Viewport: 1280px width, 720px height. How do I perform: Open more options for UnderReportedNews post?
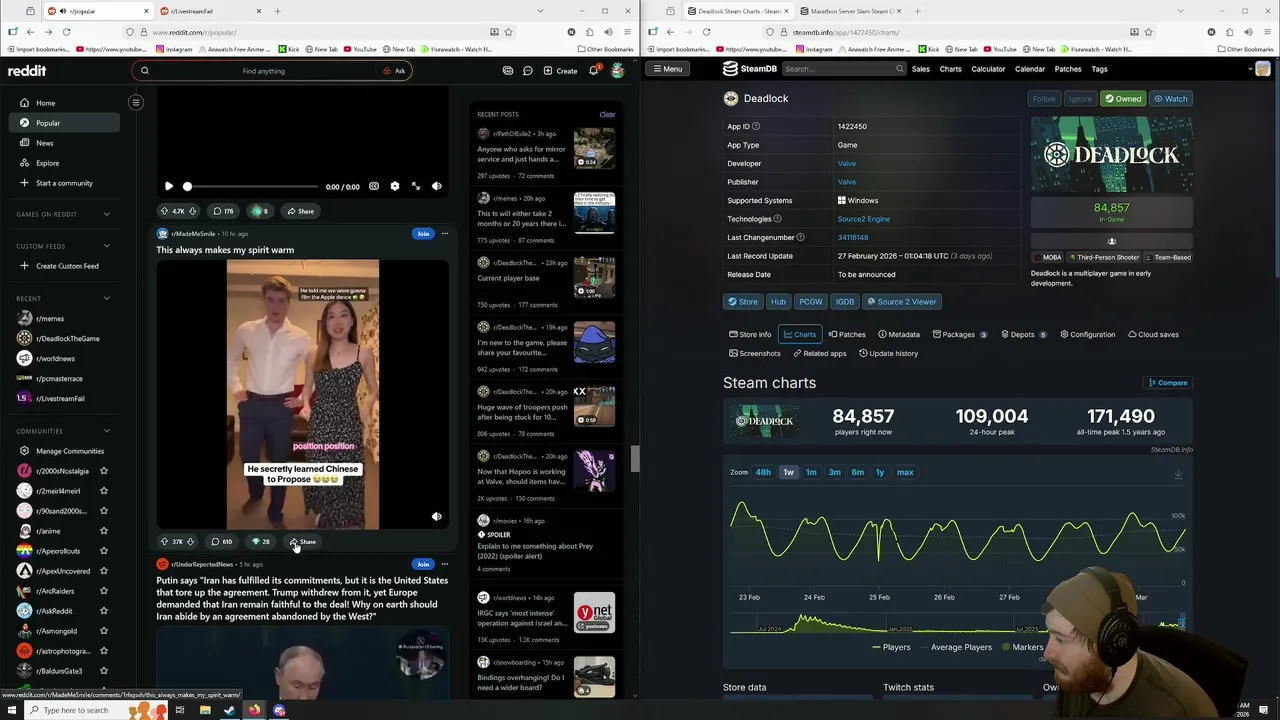coord(445,564)
